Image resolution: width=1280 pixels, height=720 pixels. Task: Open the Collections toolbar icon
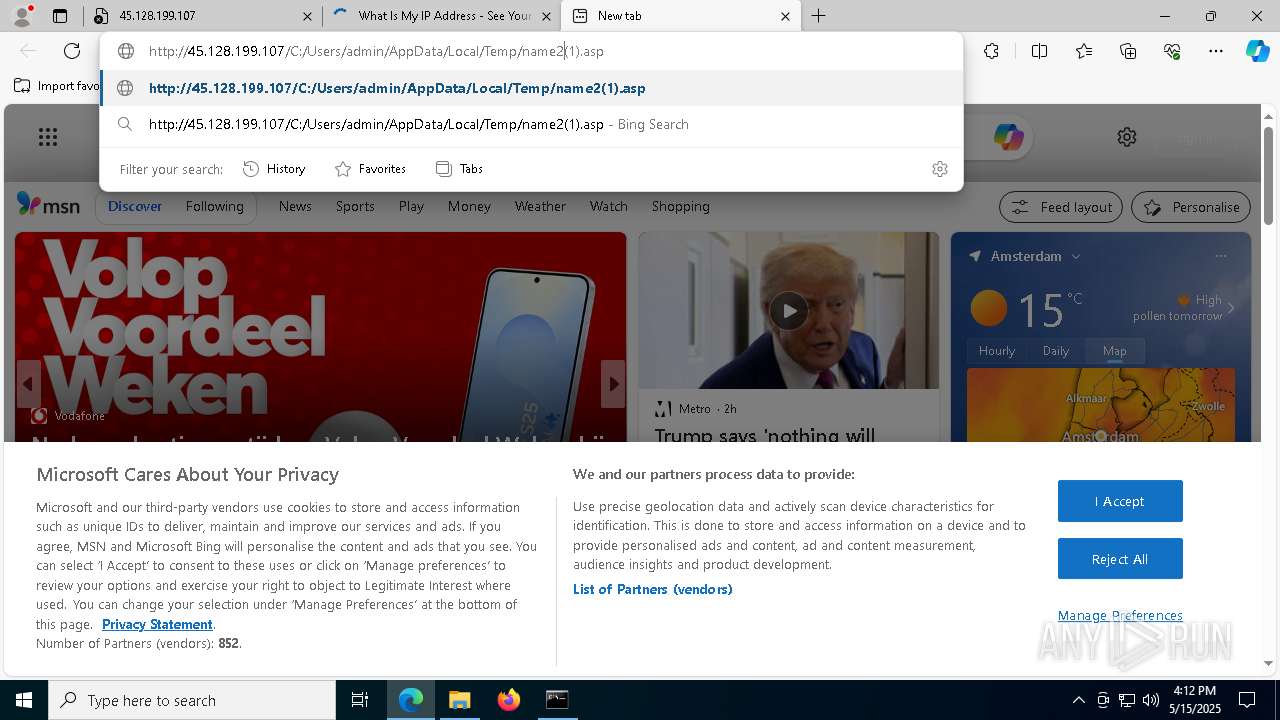1128,51
